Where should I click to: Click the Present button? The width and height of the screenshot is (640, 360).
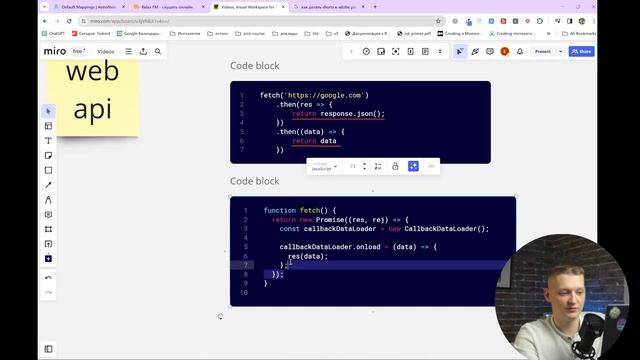tap(543, 51)
